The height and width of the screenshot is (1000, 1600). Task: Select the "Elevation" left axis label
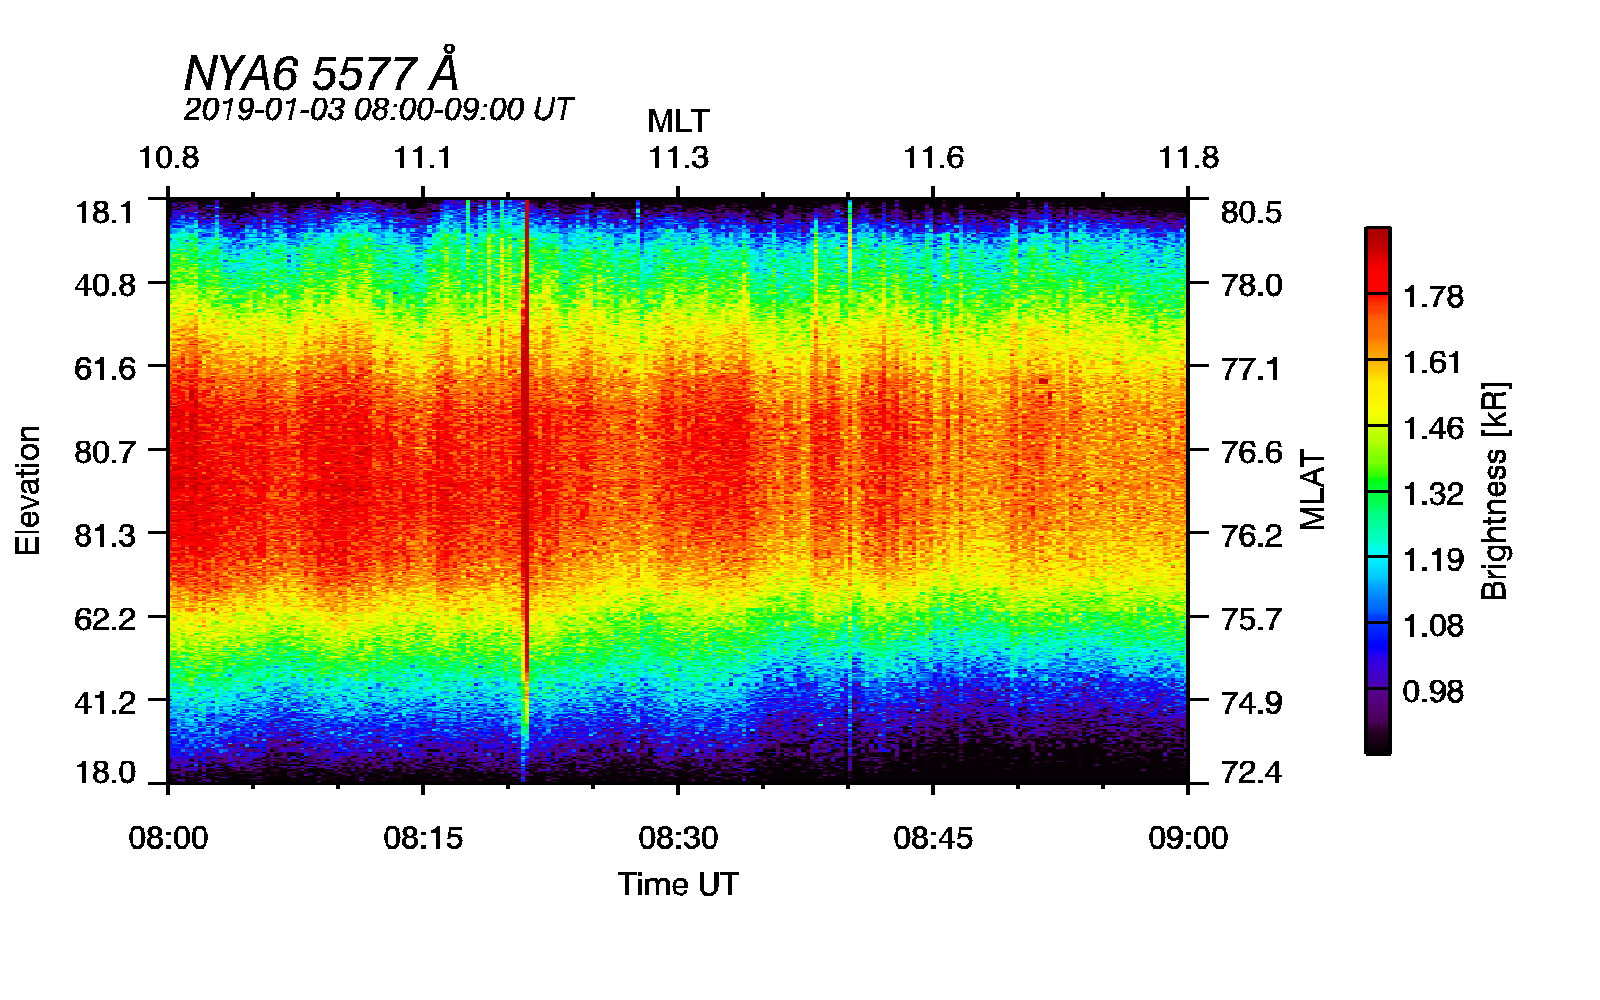click(x=28, y=490)
